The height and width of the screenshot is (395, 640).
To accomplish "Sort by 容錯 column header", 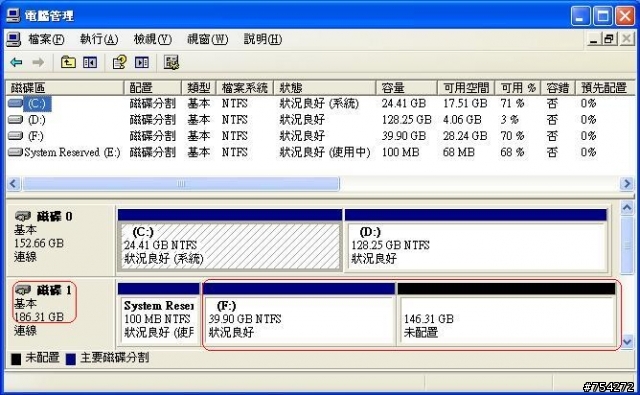I will click(558, 88).
